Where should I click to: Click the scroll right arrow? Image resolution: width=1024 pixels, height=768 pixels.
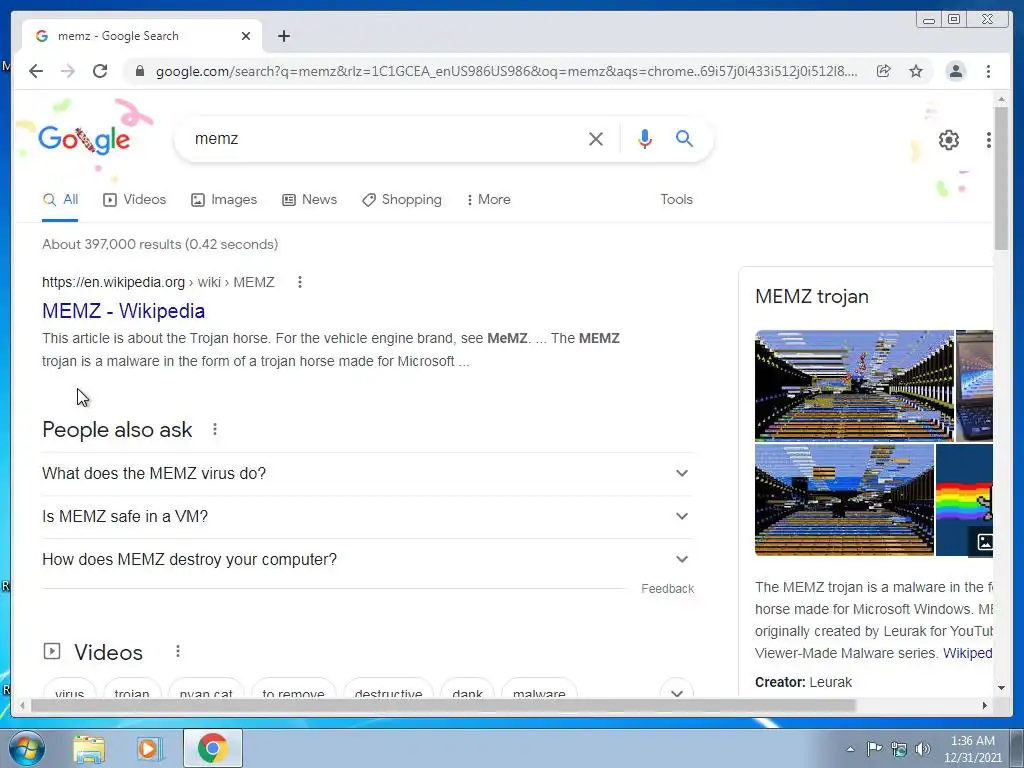(985, 705)
